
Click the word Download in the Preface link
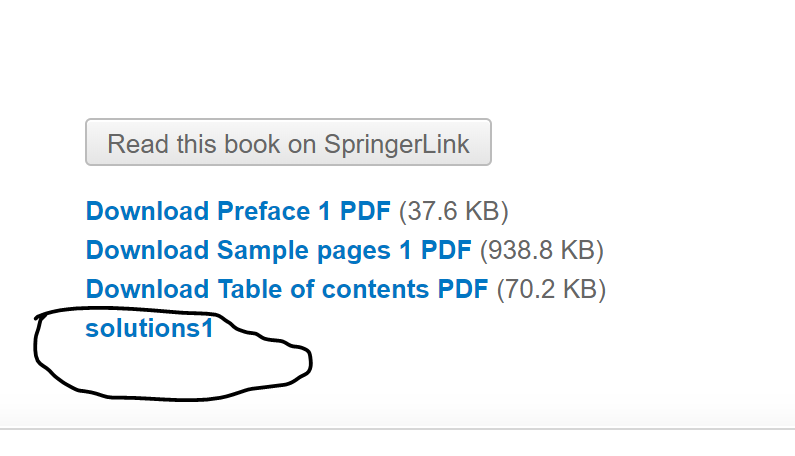[147, 212]
